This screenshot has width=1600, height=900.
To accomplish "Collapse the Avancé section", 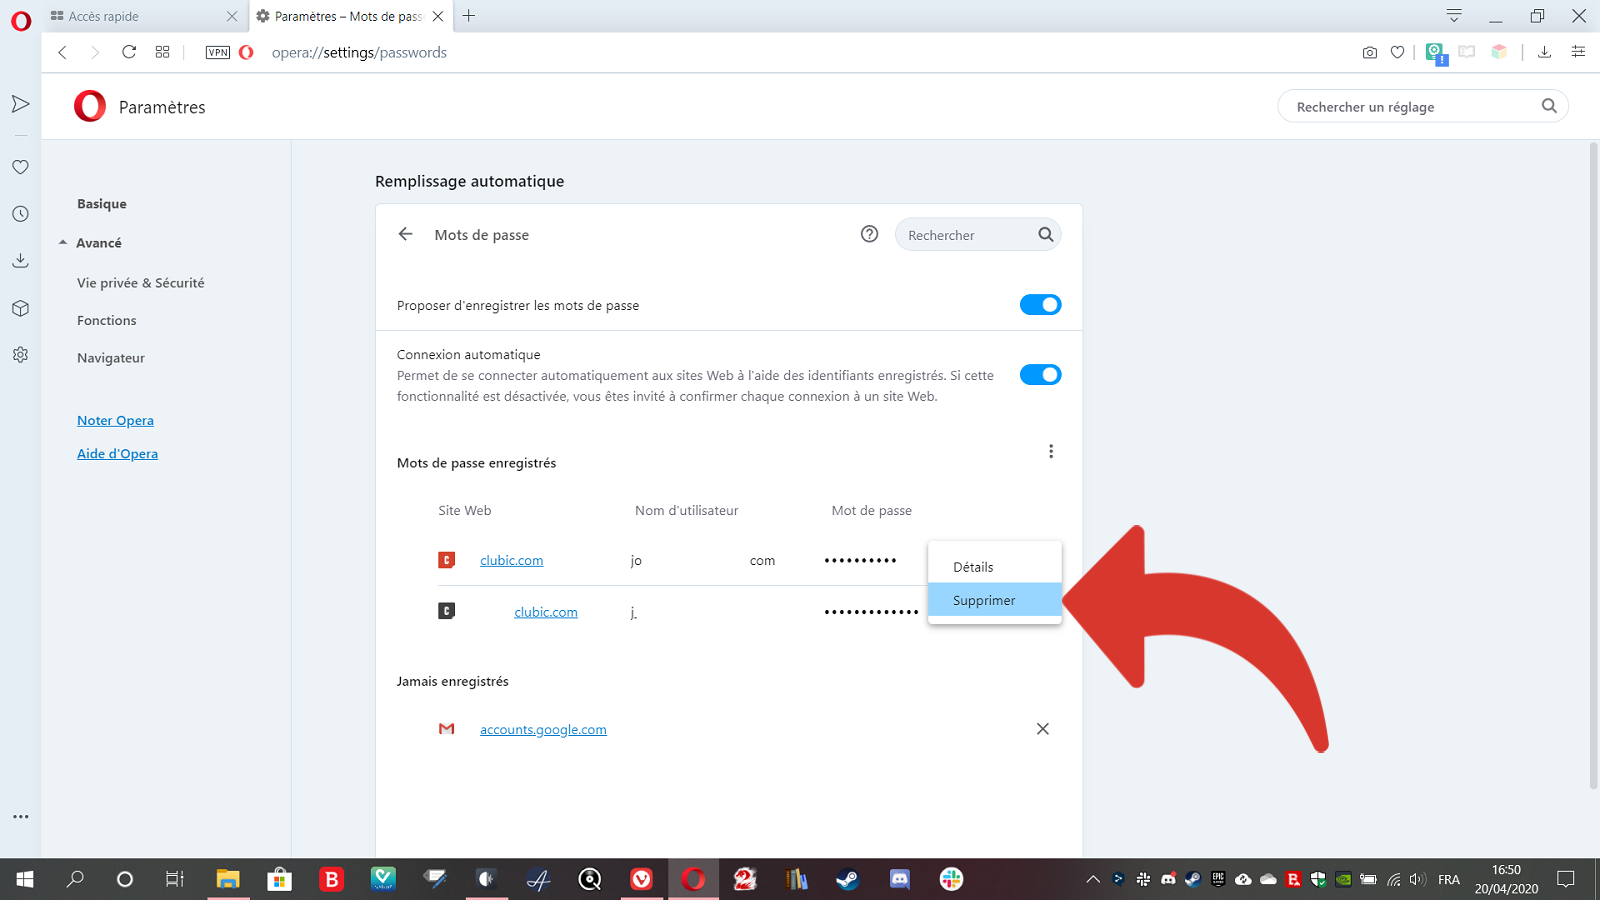I will (x=97, y=242).
